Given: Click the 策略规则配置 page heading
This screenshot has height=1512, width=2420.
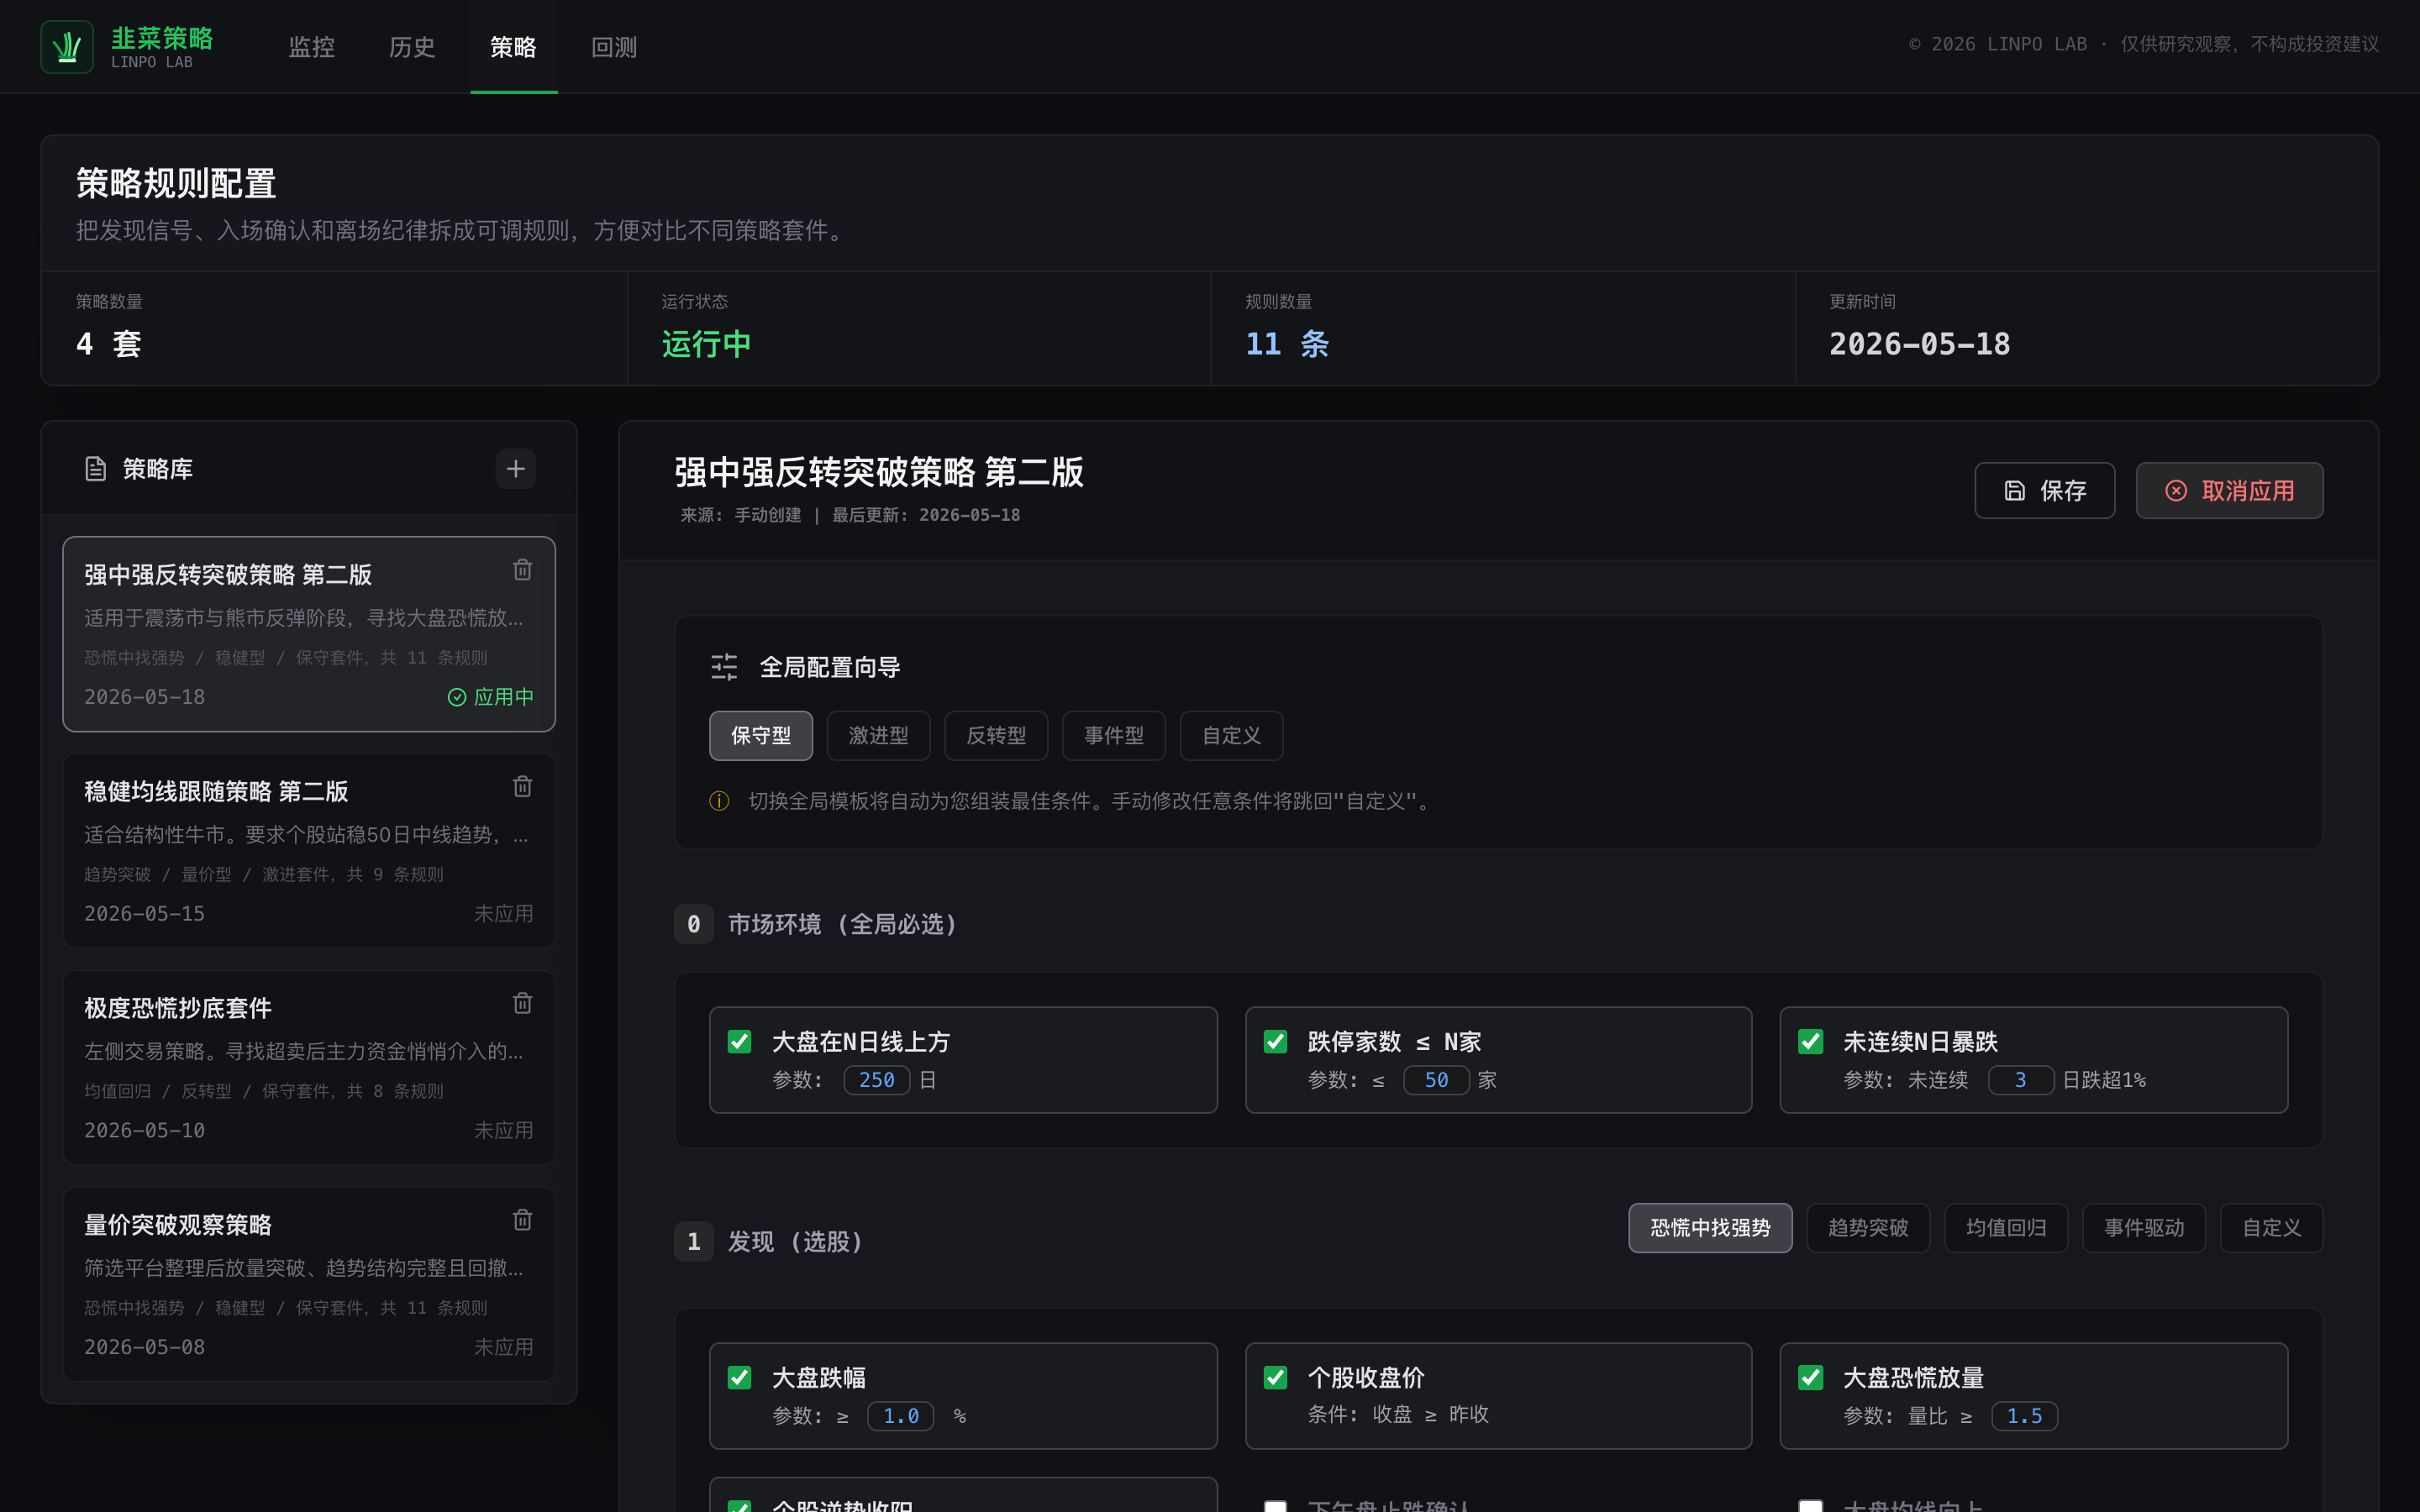Looking at the screenshot, I should 176,183.
